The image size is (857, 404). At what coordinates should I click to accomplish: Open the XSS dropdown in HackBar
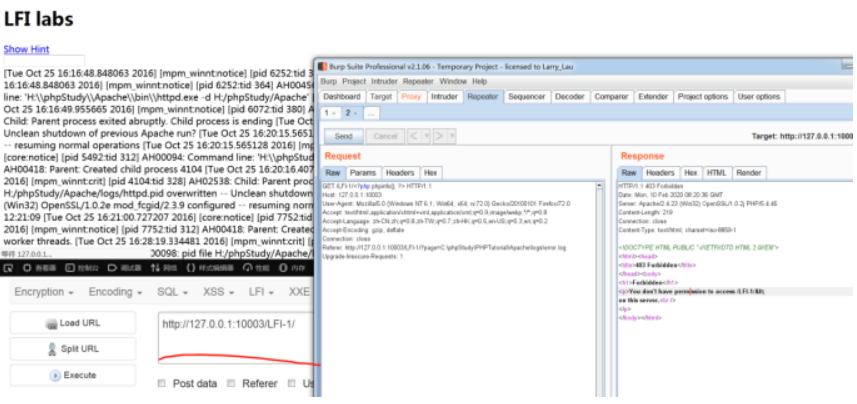219,292
